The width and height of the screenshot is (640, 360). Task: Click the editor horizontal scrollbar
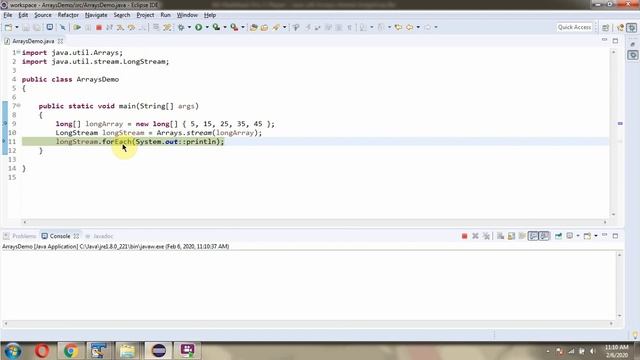(315, 222)
